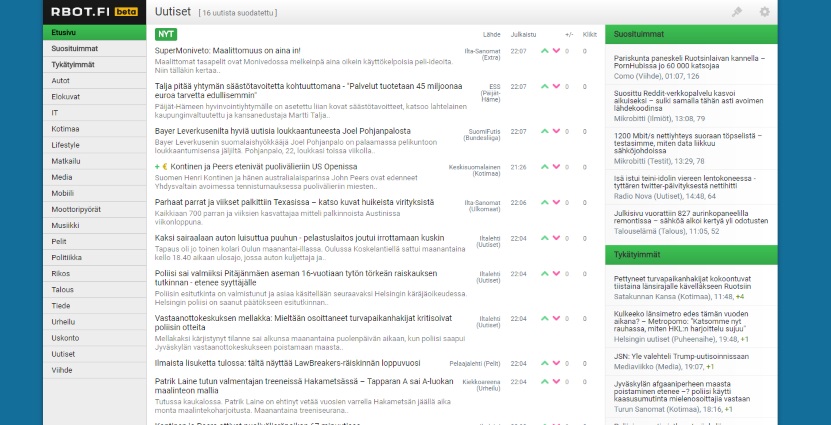Open the 1200 Mbit/s nettiyhteys story
The image size is (831, 425).
(688, 143)
